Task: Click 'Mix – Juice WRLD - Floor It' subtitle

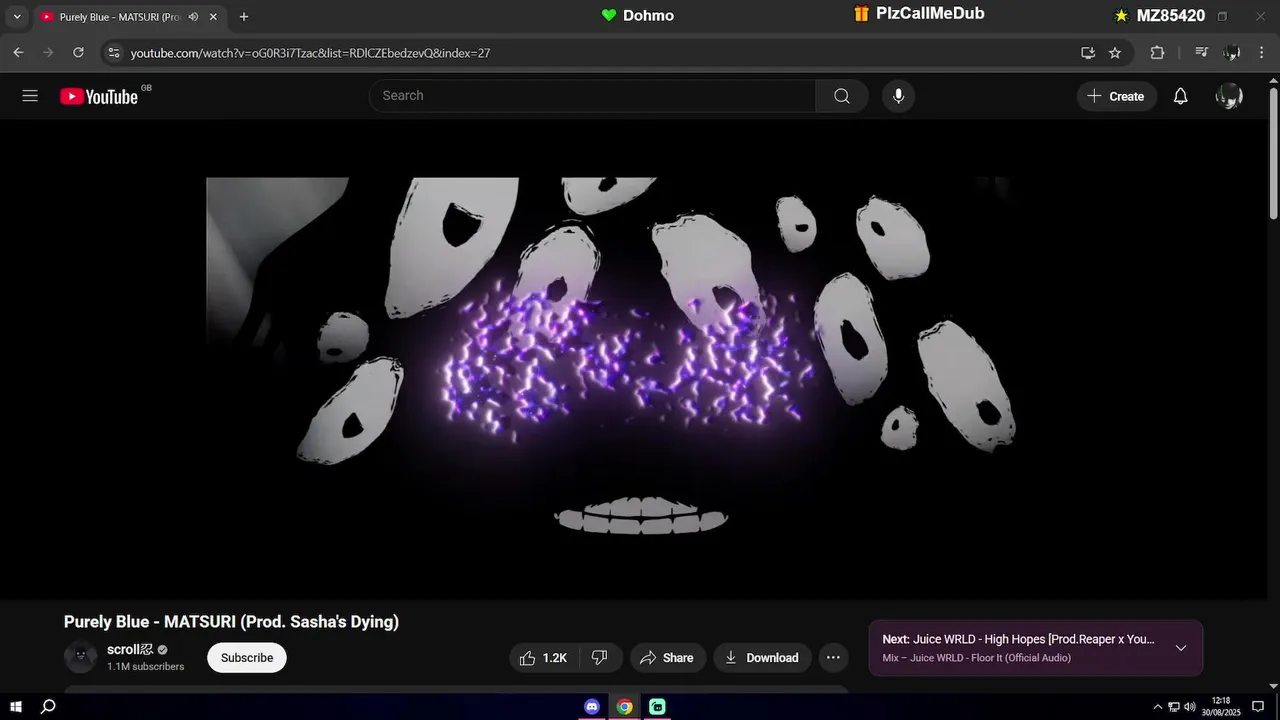Action: (x=976, y=658)
